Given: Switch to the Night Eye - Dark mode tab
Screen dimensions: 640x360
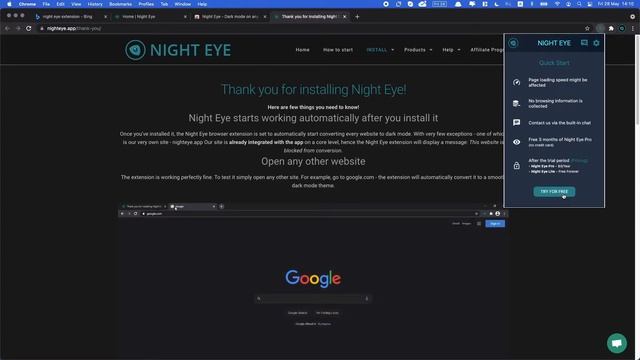Looking at the screenshot, I should (x=230, y=17).
